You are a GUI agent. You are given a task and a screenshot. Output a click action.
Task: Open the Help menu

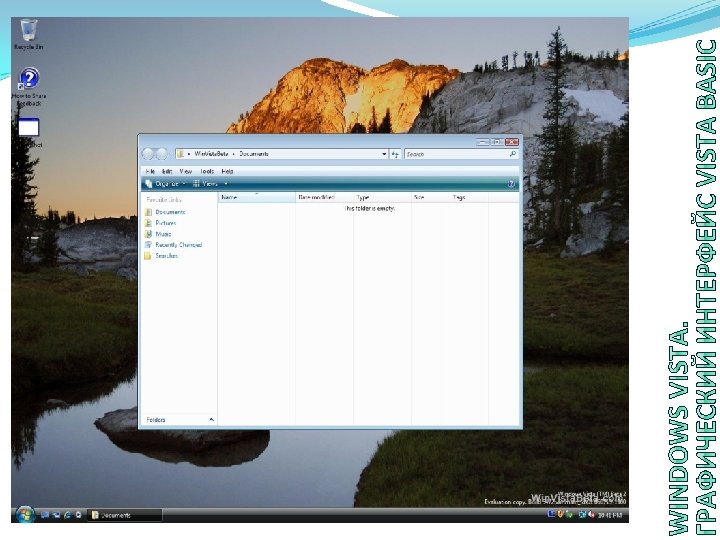pyautogui.click(x=227, y=171)
